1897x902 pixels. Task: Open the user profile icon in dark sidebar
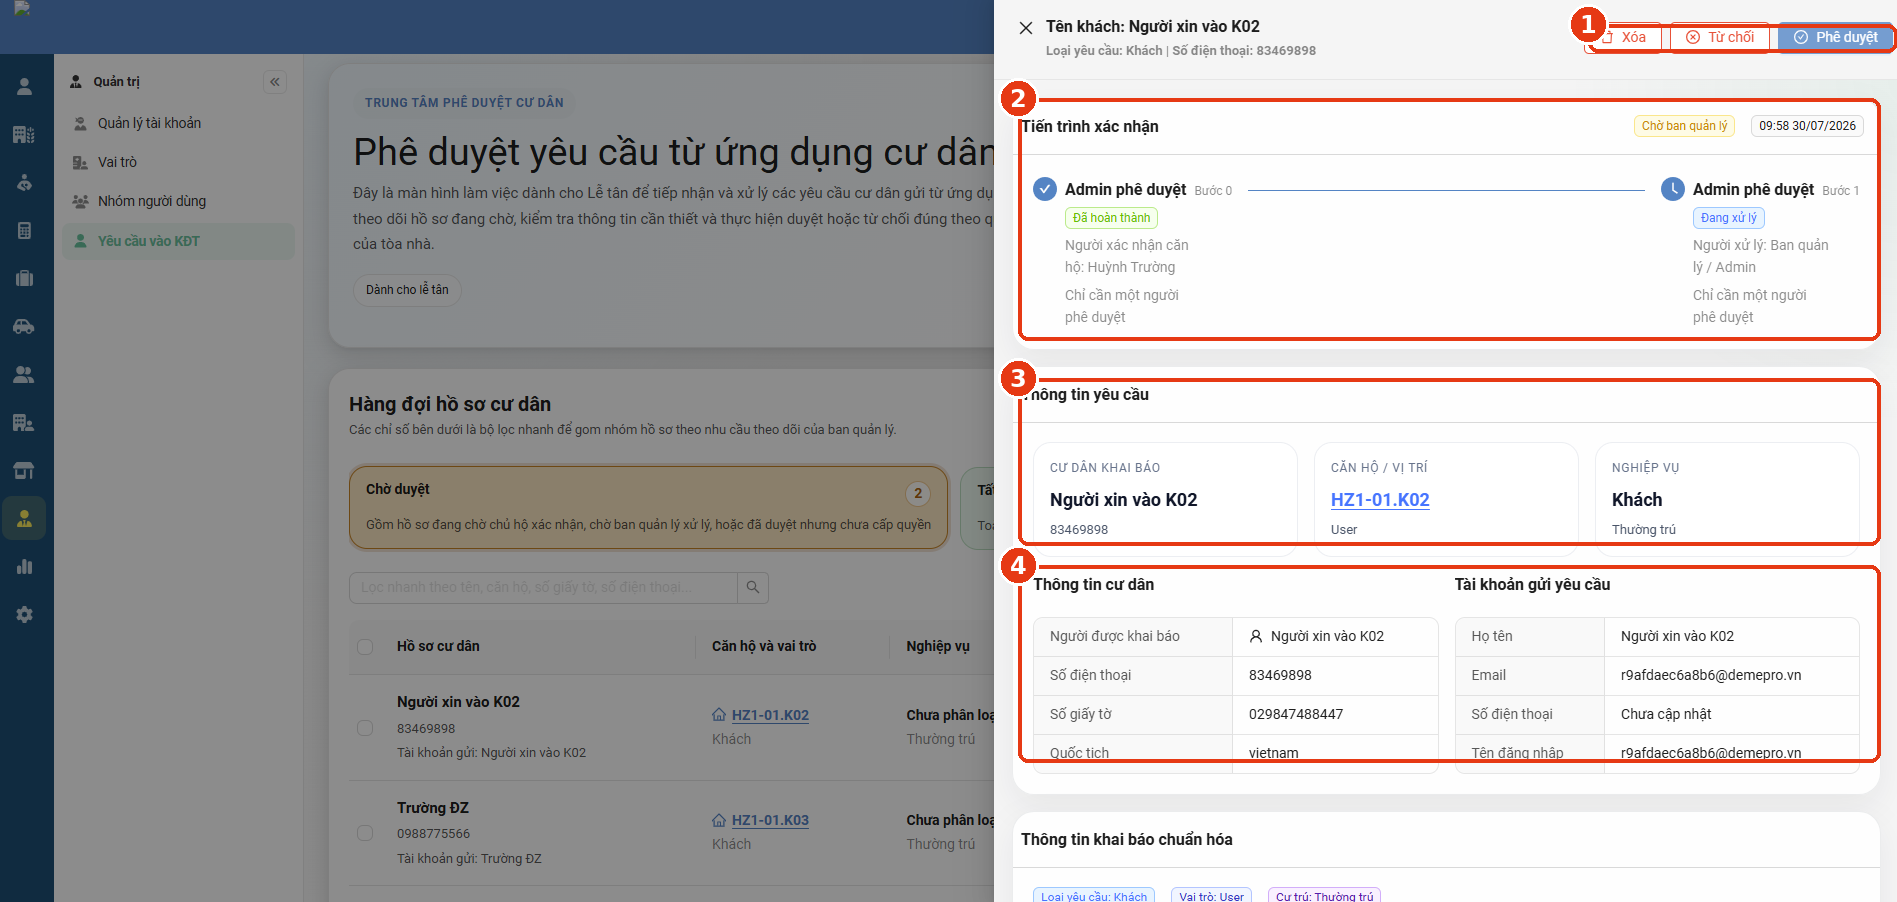pos(24,87)
